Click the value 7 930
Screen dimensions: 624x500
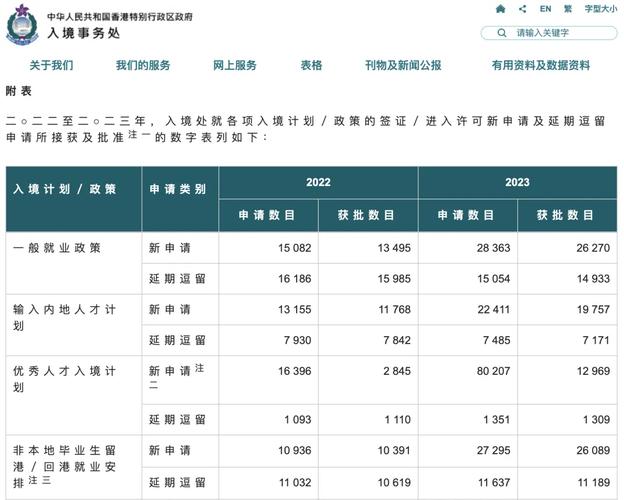(297, 340)
